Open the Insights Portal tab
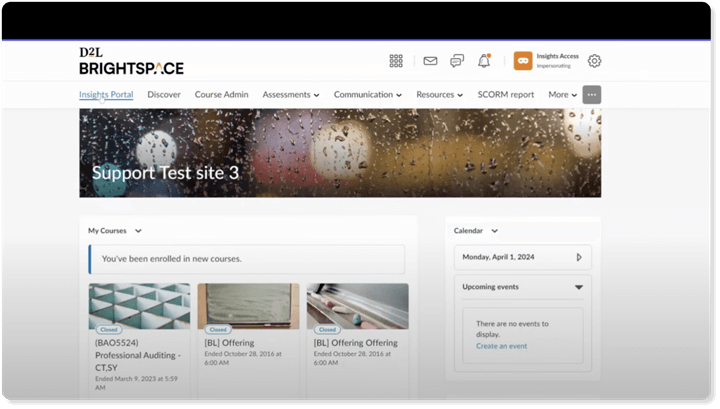The image size is (720, 409). point(106,95)
